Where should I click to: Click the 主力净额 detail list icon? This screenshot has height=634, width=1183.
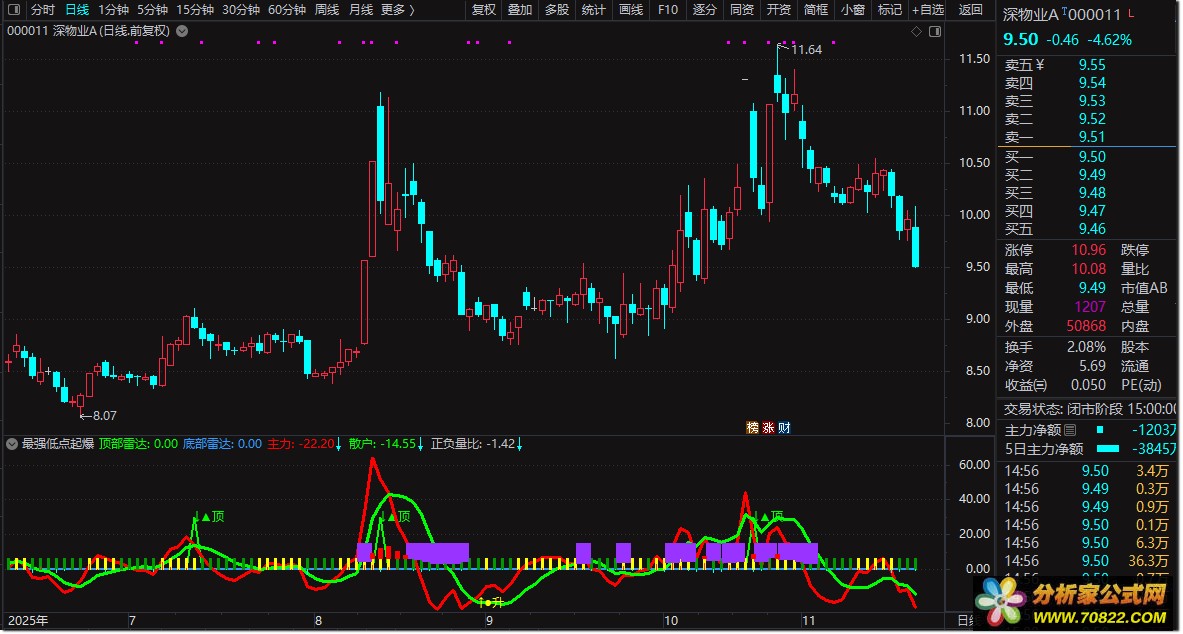point(1070,430)
